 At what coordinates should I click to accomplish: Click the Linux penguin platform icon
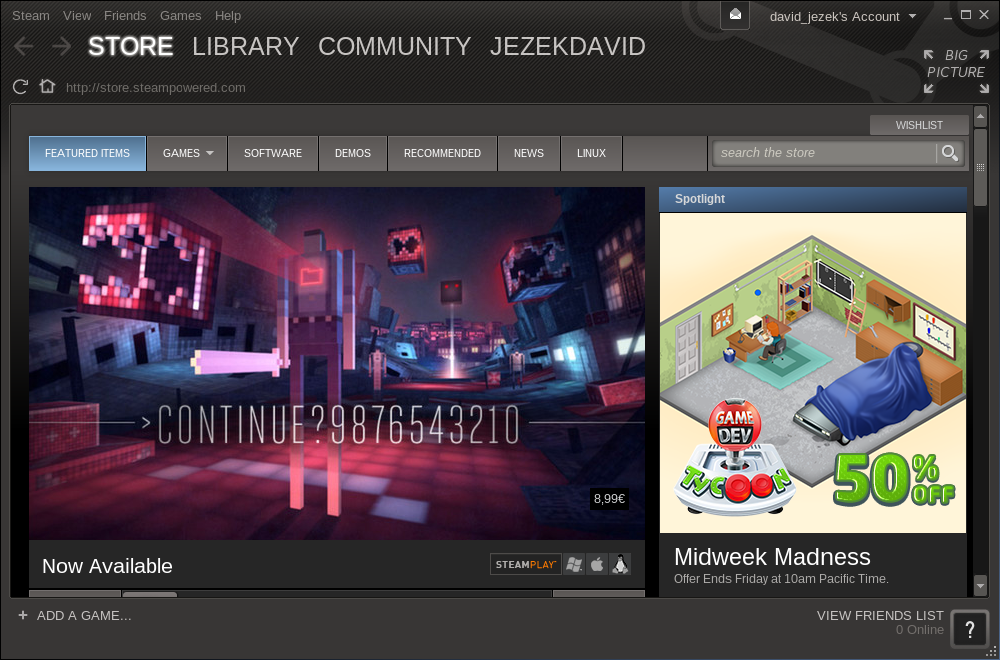coord(619,564)
